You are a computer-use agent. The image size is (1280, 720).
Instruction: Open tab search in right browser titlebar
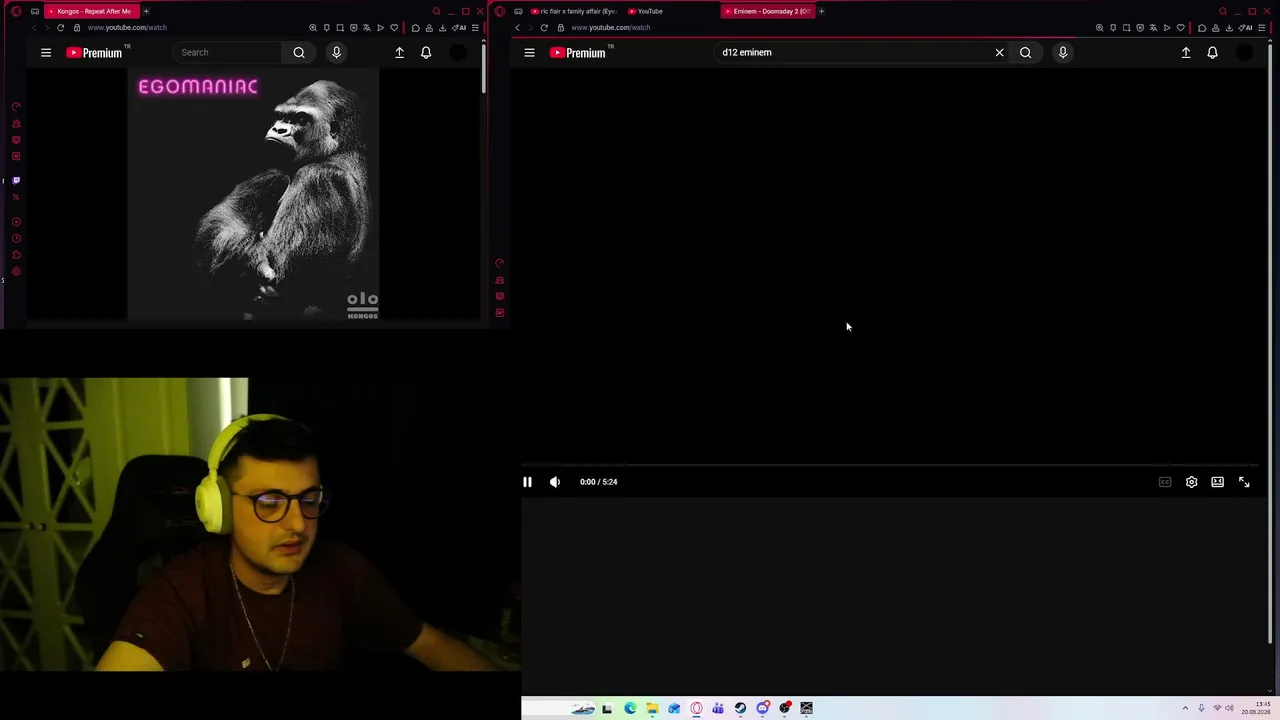[x=1222, y=11]
